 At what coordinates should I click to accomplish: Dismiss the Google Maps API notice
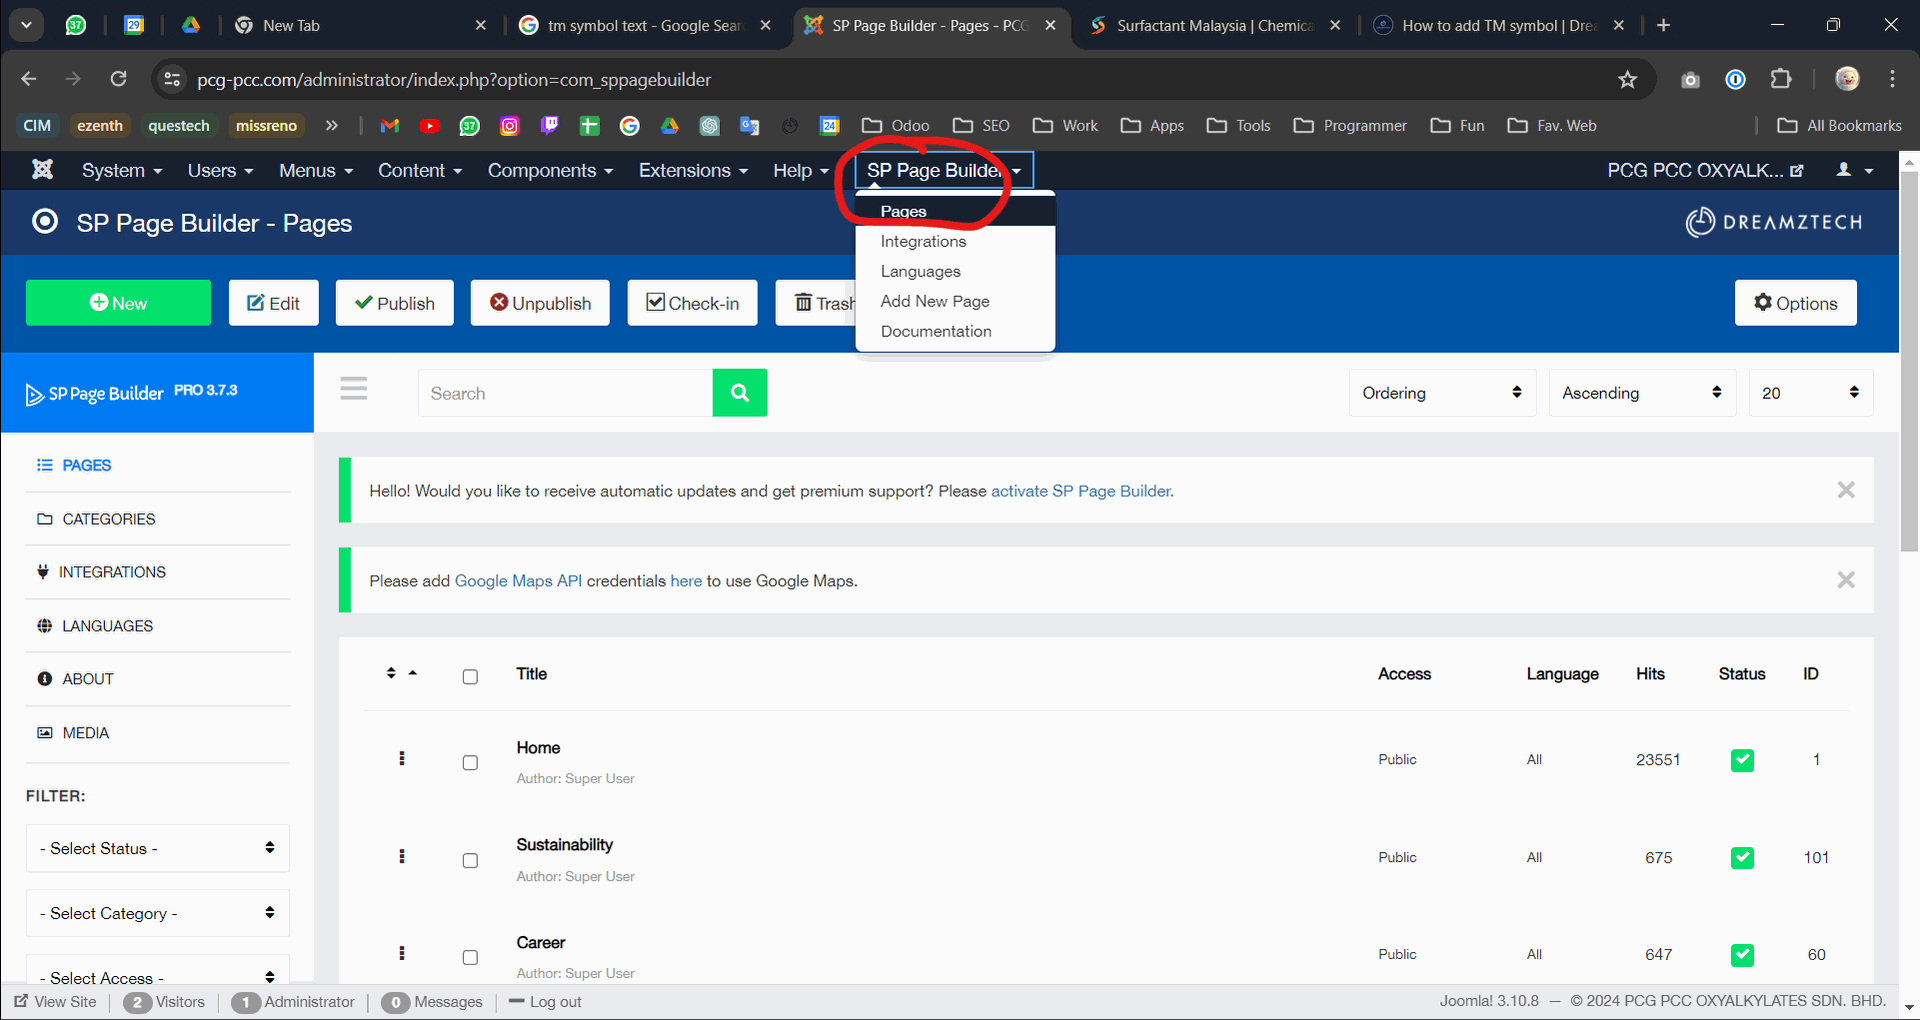1846,580
